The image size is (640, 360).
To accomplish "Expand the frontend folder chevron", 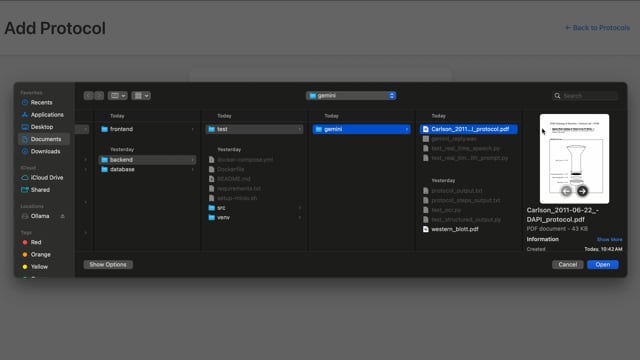I will tap(193, 129).
